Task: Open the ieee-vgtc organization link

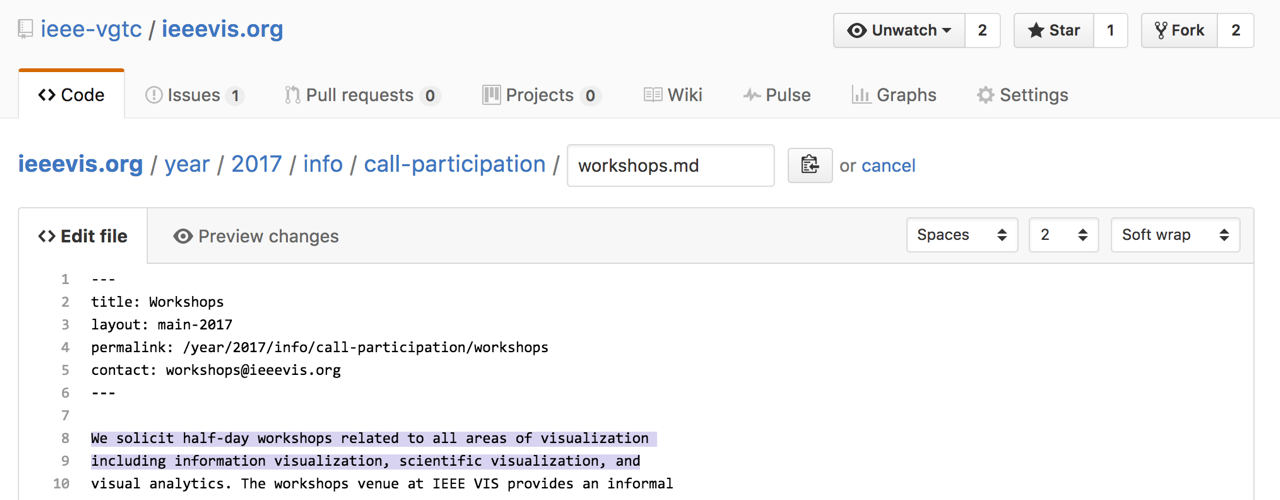Action: click(x=91, y=29)
